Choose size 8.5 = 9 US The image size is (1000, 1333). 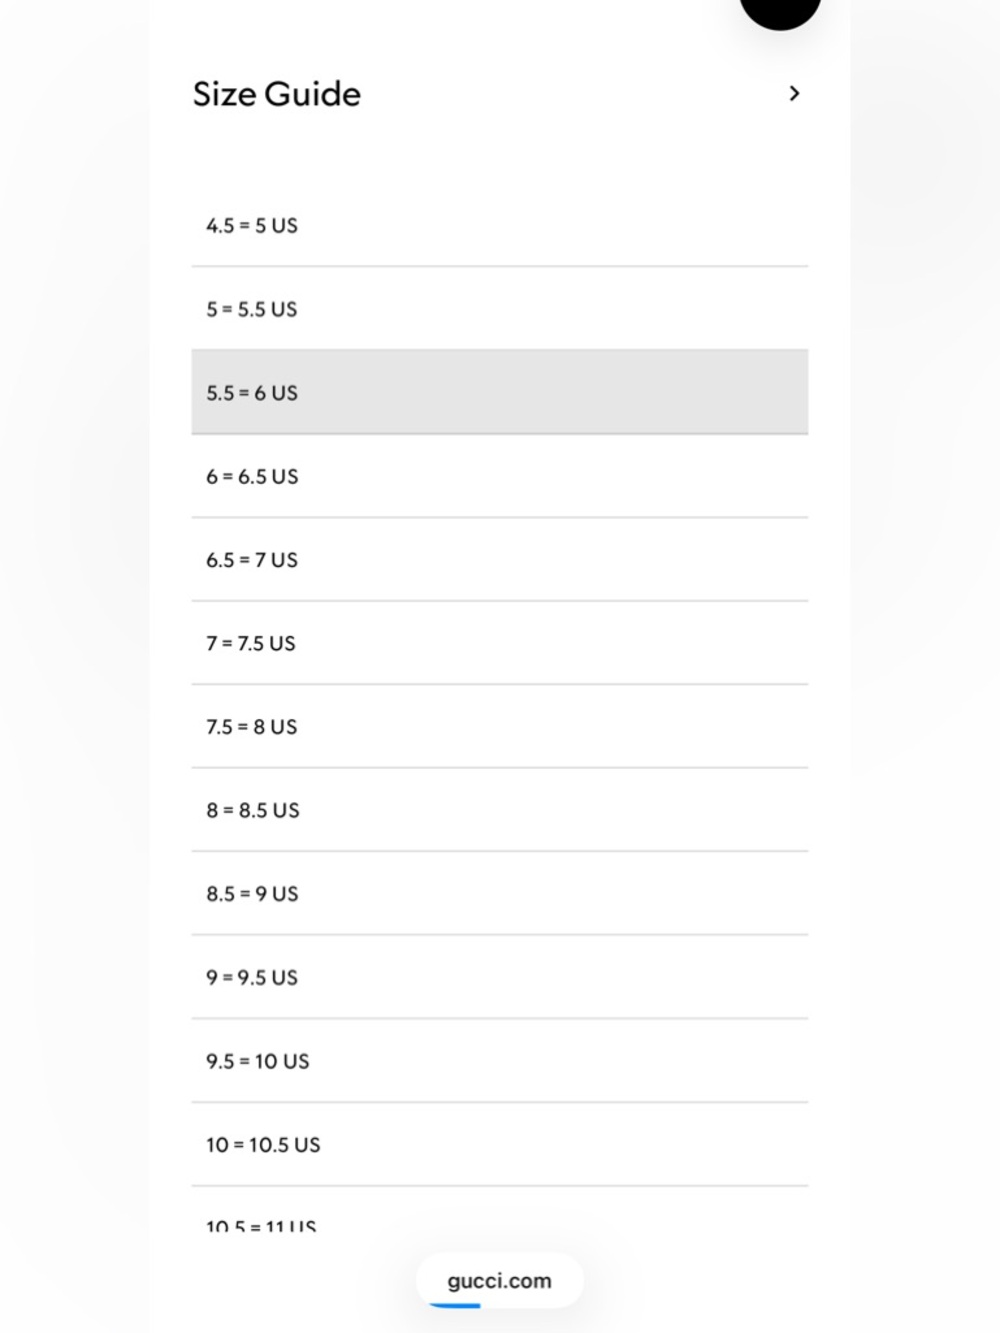click(500, 894)
